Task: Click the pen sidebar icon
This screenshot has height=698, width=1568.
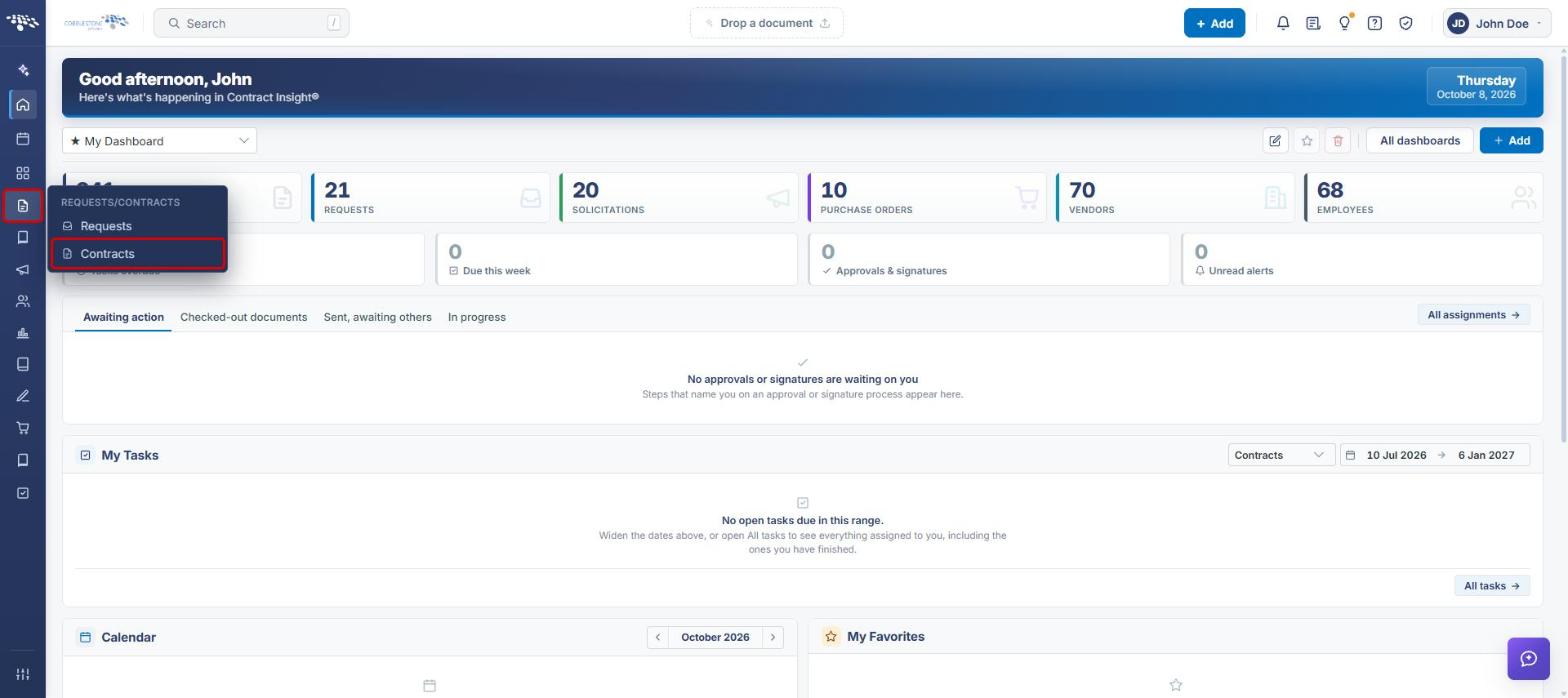Action: (23, 396)
